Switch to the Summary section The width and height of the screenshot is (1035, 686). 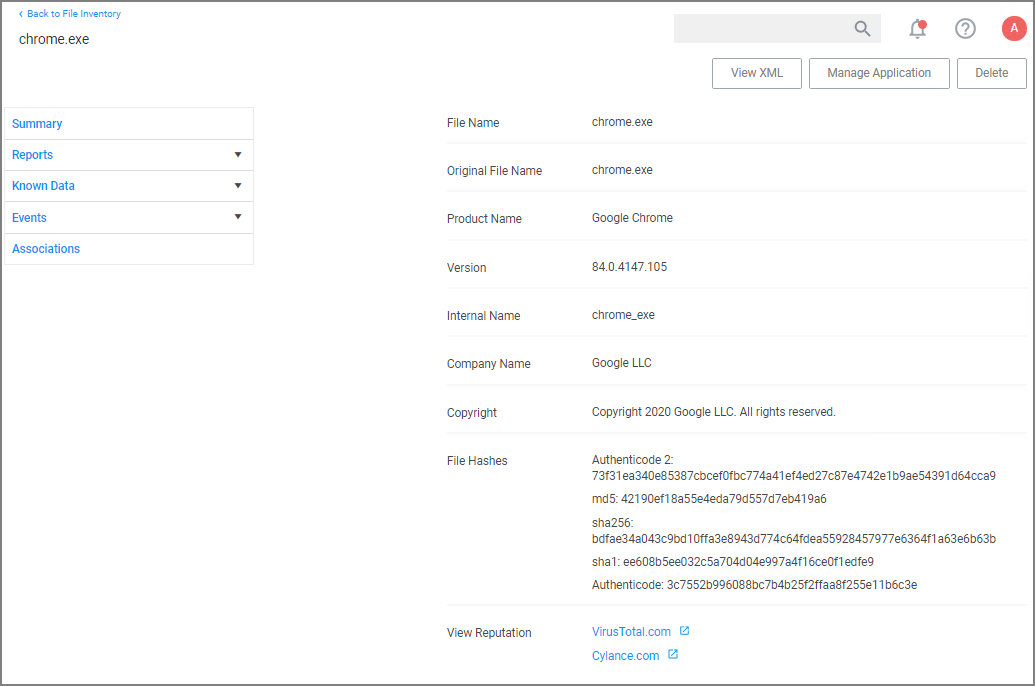tap(37, 123)
